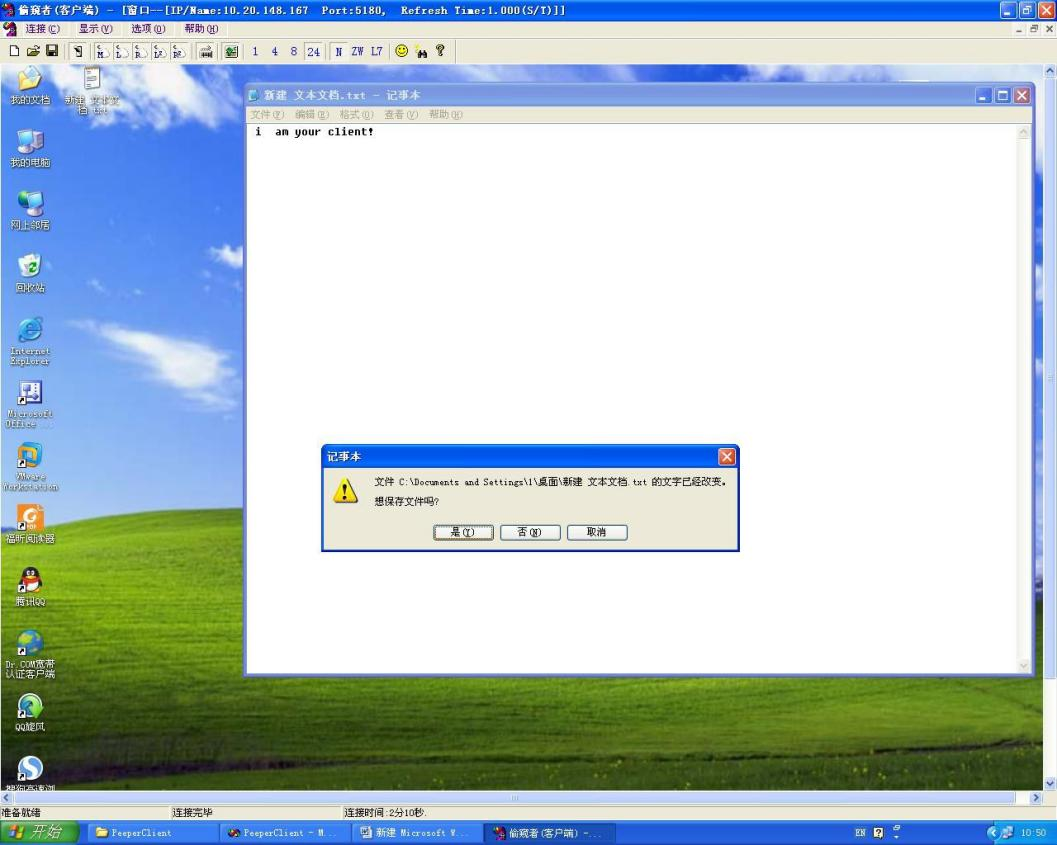Image resolution: width=1057 pixels, height=845 pixels.
Task: Toggle the ZW compression mode button
Action: pos(357,51)
